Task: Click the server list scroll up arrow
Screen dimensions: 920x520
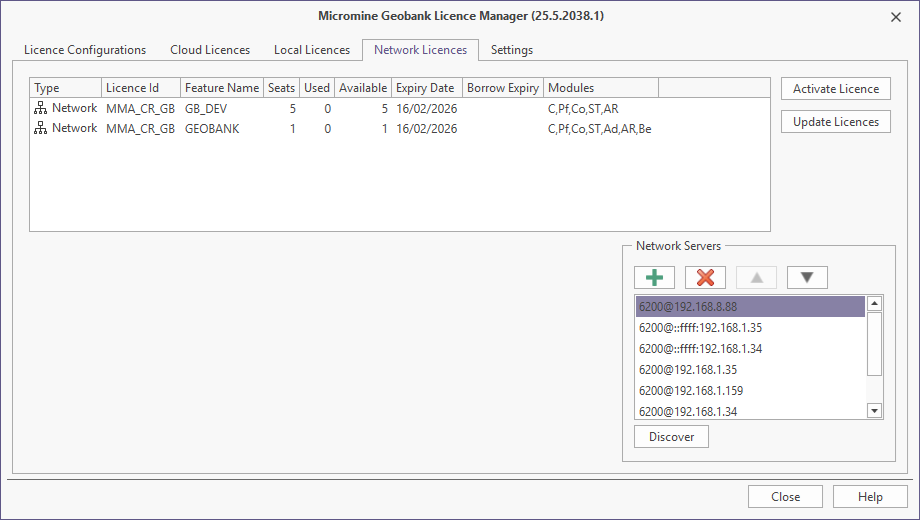Action: coord(874,303)
